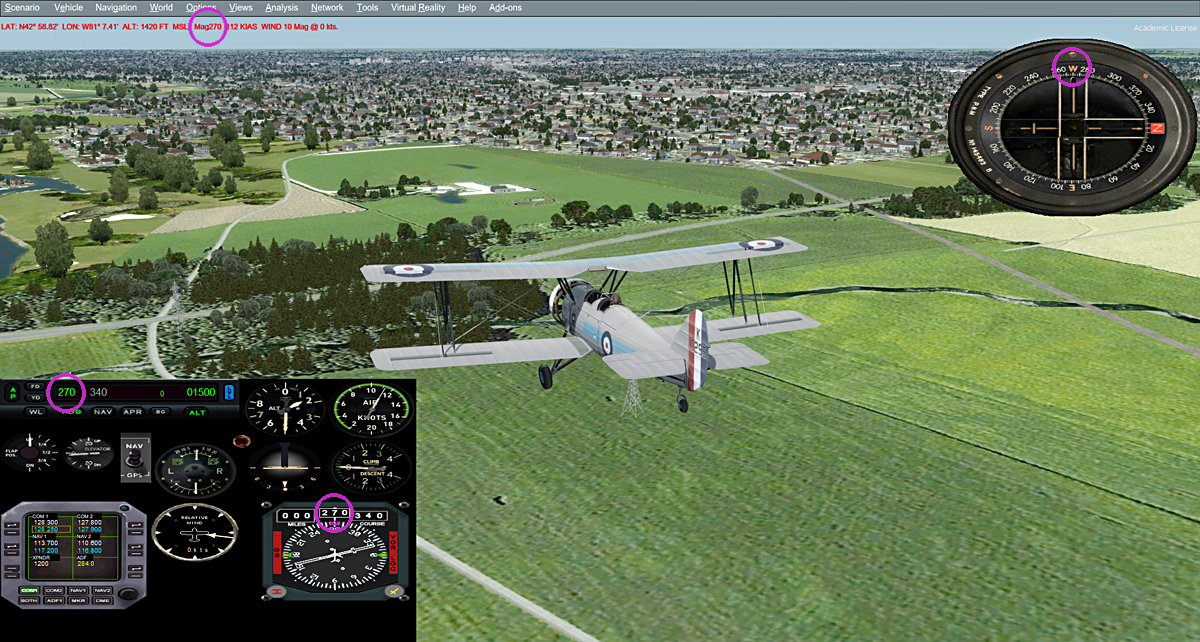Toggle the BC back course button
This screenshot has height=642, width=1200.
(x=161, y=412)
